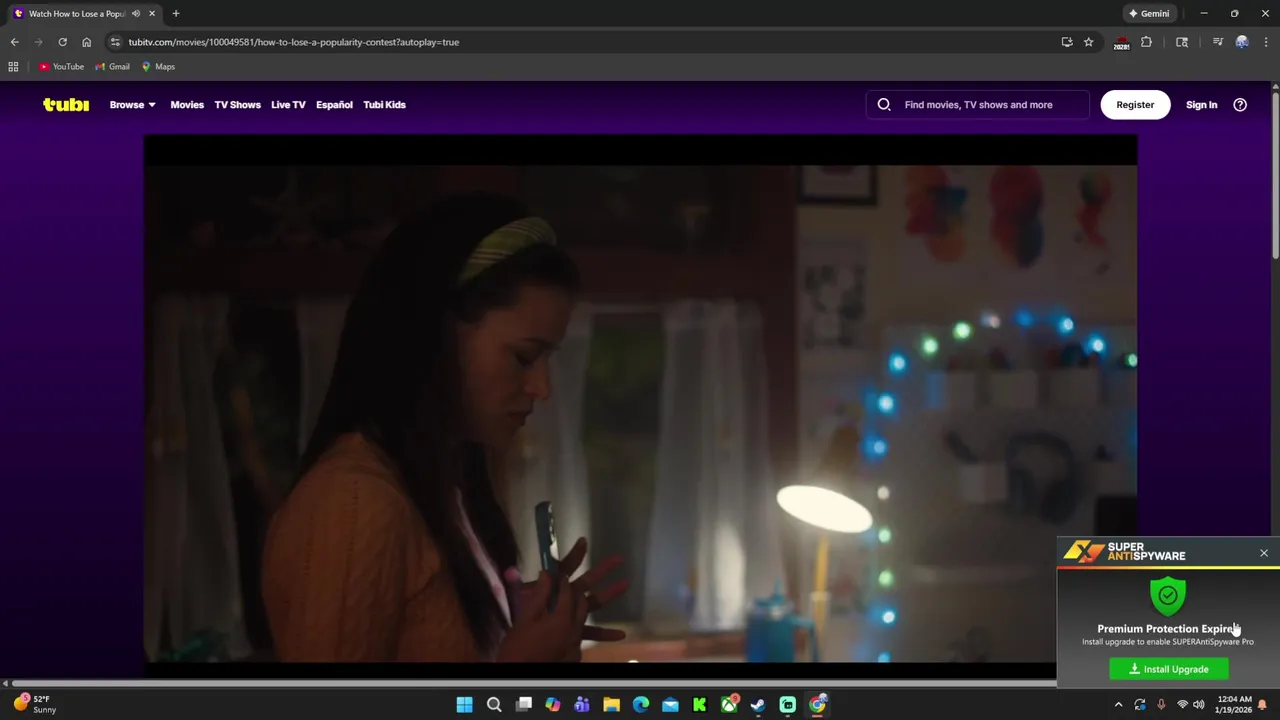
Task: Open Live TV
Action: pos(288,105)
